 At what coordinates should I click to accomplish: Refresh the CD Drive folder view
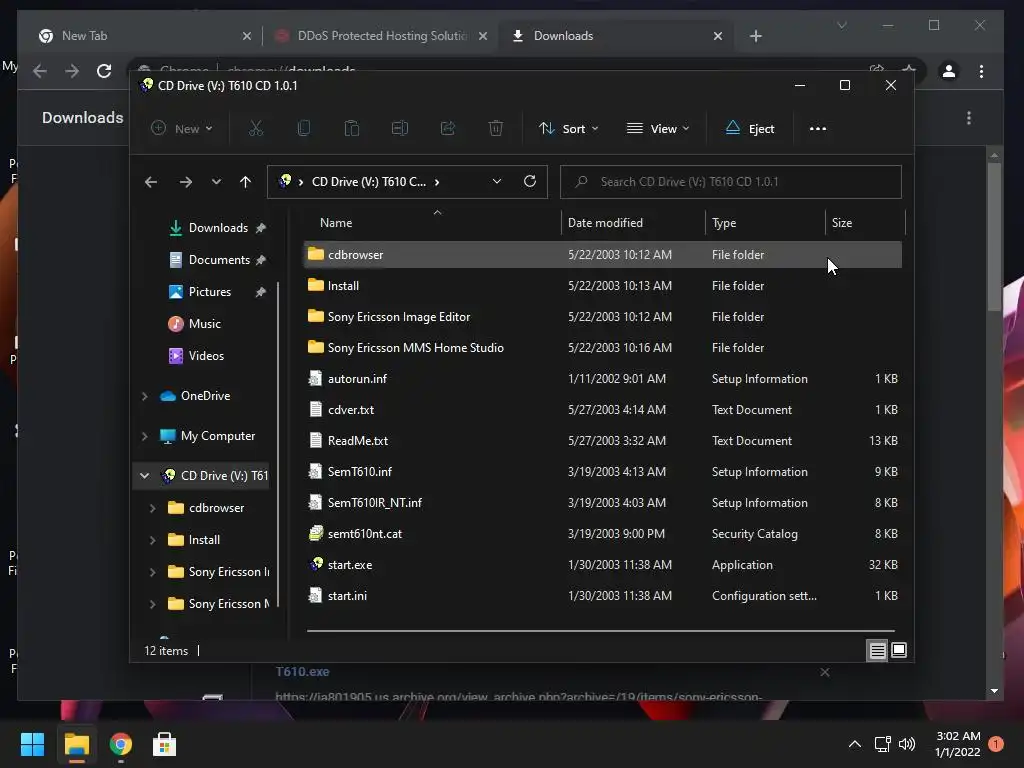pos(530,181)
